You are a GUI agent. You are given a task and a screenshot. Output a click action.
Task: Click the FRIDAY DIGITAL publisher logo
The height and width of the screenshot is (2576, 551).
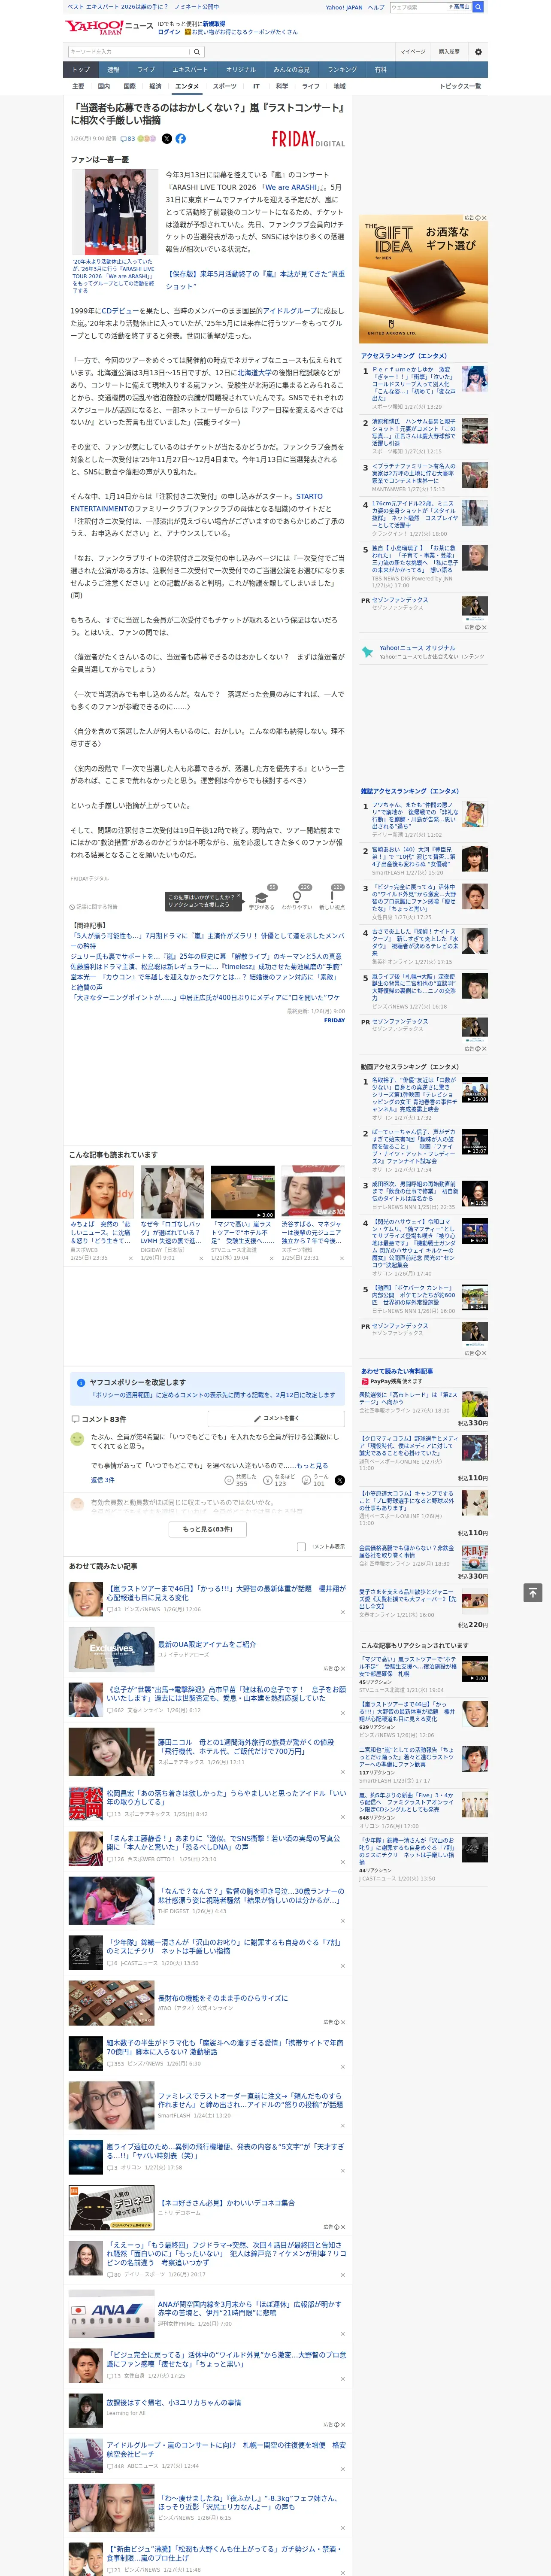308,140
